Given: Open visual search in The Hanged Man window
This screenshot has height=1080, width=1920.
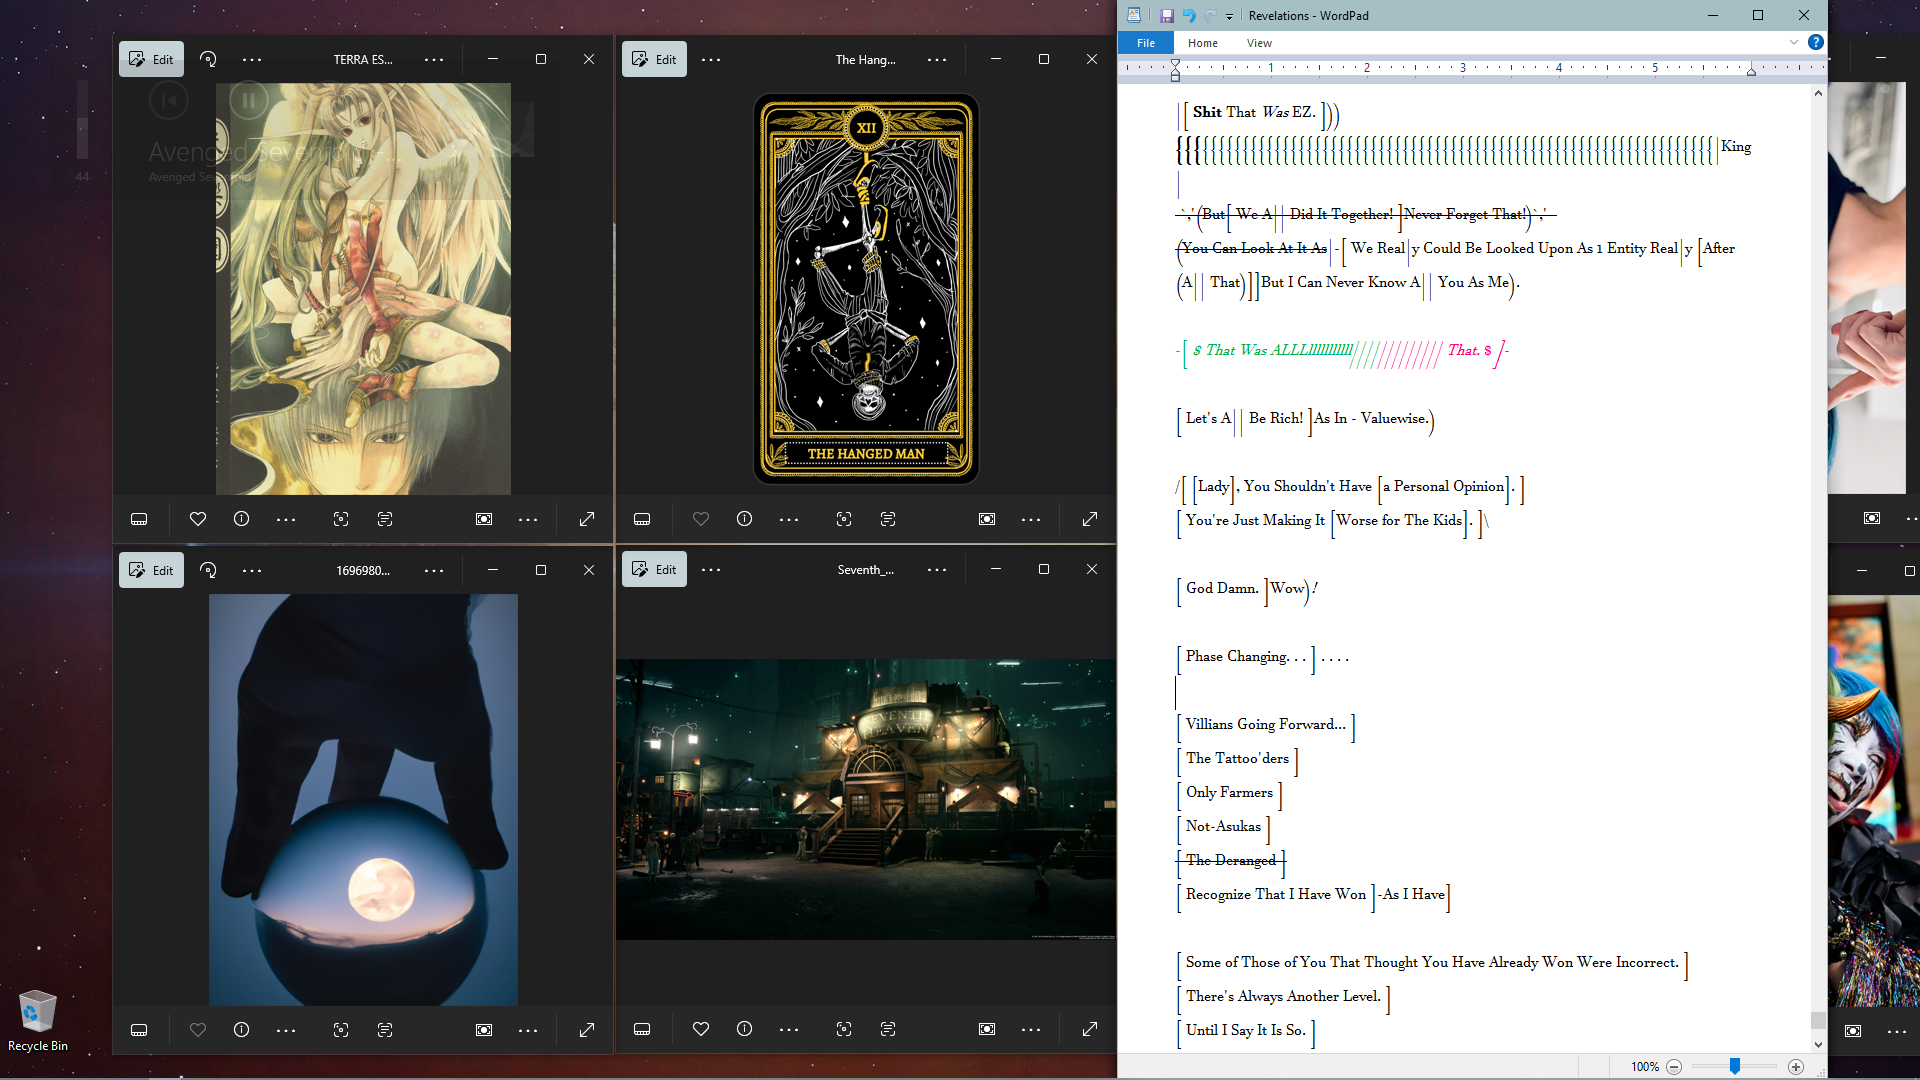Looking at the screenshot, I should pyautogui.click(x=844, y=519).
